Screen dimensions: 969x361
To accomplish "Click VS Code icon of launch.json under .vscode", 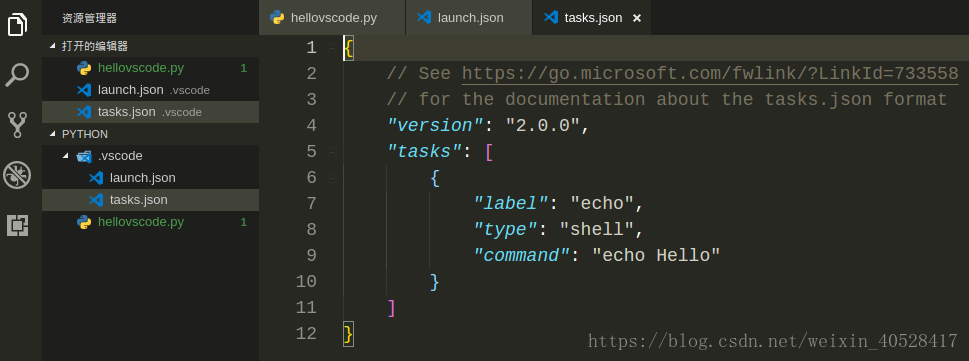I will pos(96,178).
